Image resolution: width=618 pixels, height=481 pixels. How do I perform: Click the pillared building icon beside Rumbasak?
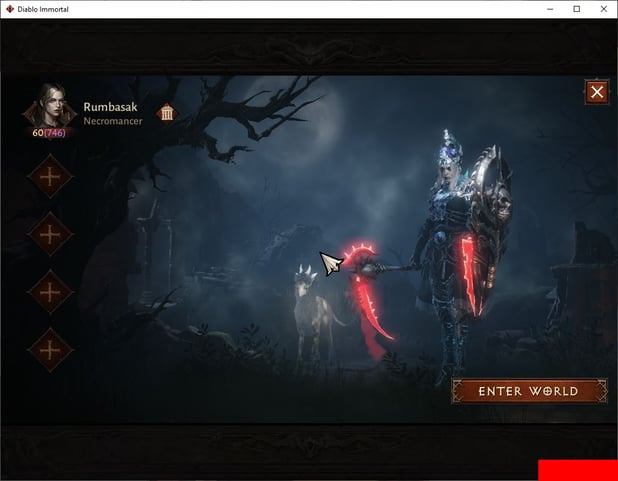[x=167, y=112]
